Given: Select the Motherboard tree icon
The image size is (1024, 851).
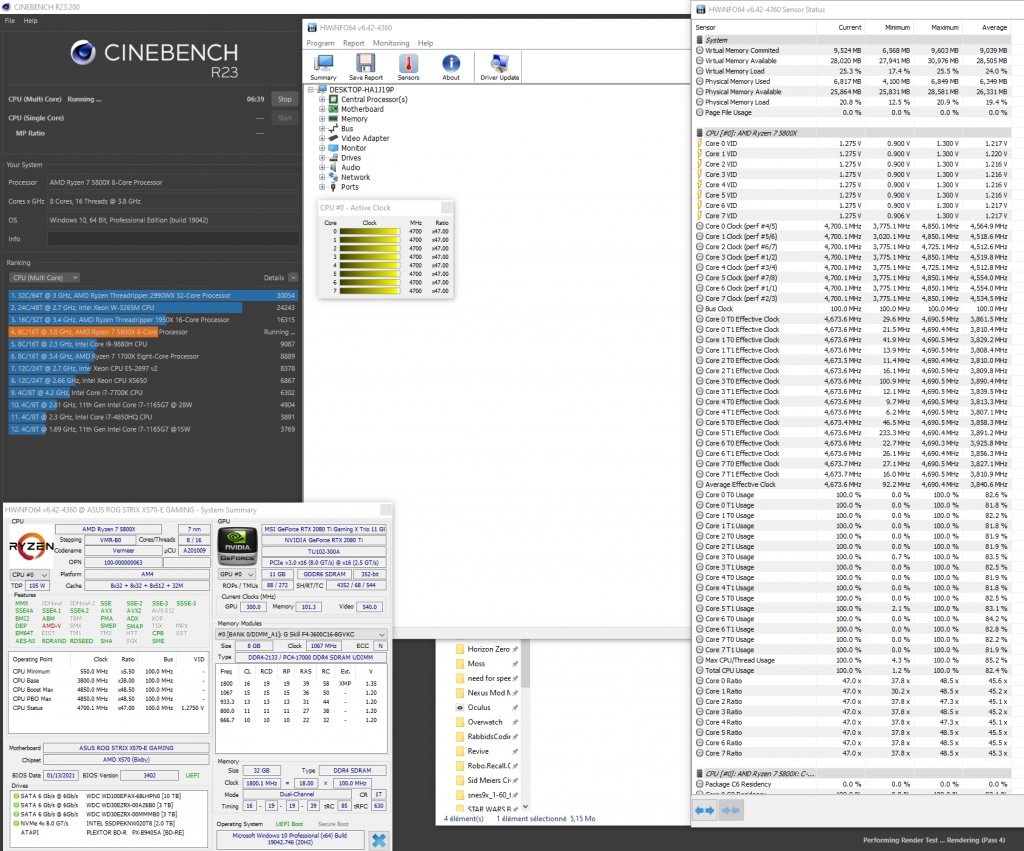Looking at the screenshot, I should (333, 109).
